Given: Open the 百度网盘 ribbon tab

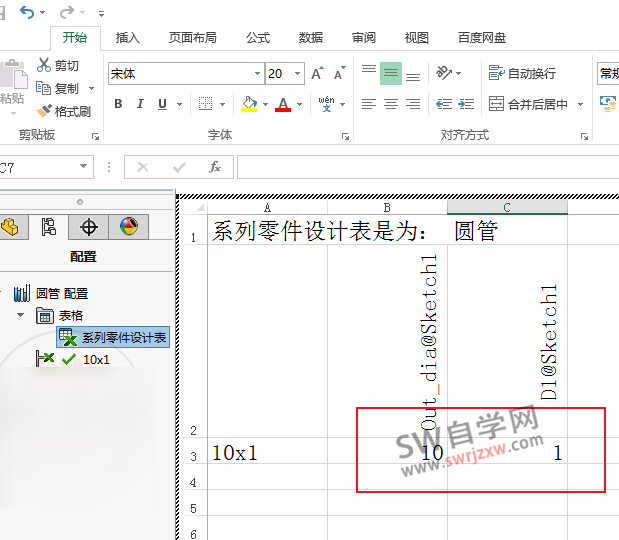Looking at the screenshot, I should (482, 38).
